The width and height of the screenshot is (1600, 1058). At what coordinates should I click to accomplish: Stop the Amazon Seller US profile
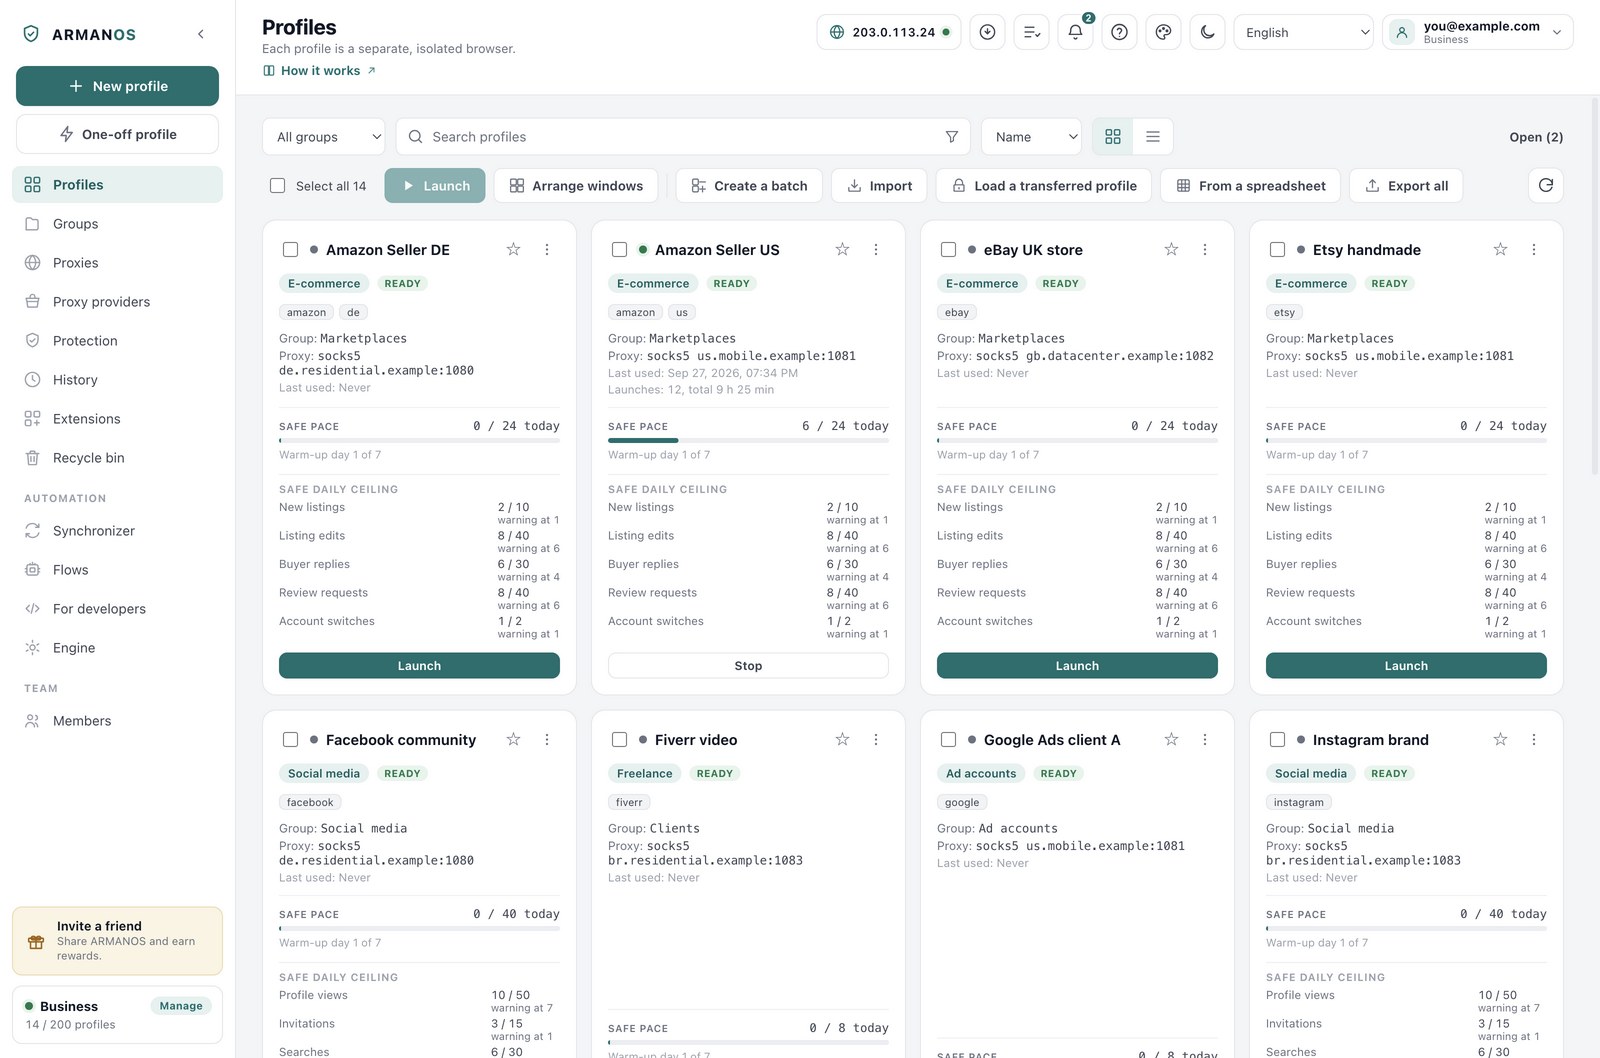pyautogui.click(x=748, y=666)
